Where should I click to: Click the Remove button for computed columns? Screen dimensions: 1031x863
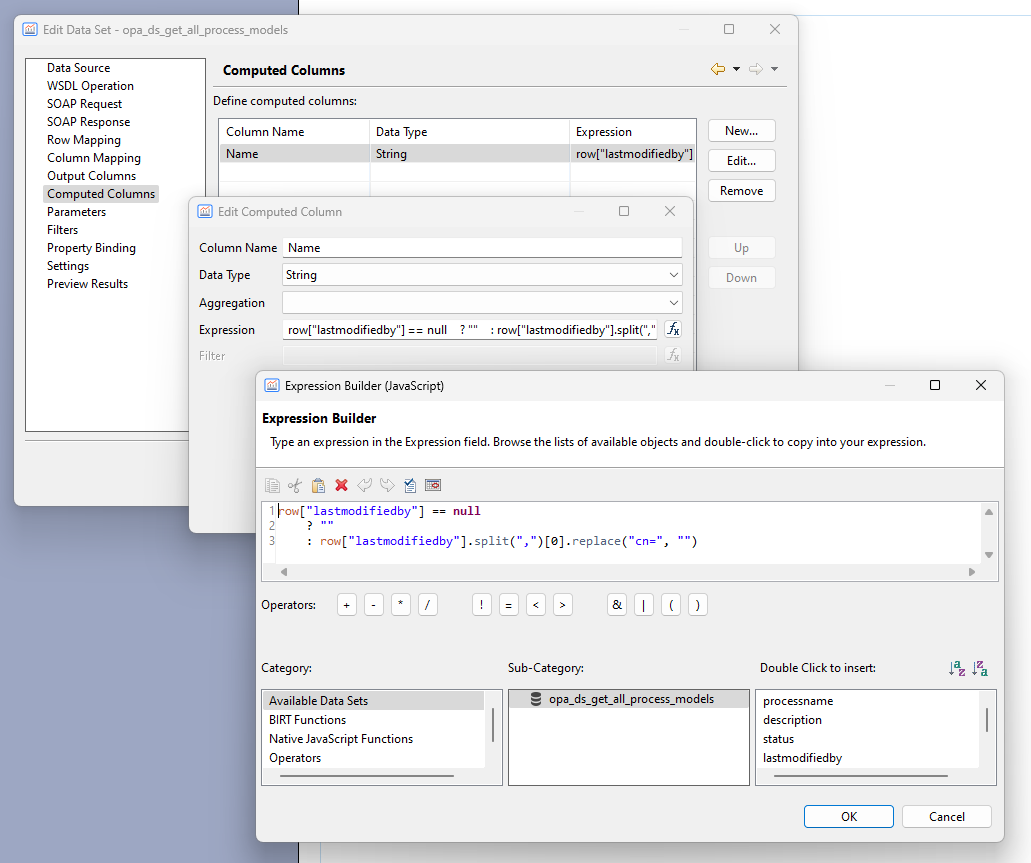(742, 191)
